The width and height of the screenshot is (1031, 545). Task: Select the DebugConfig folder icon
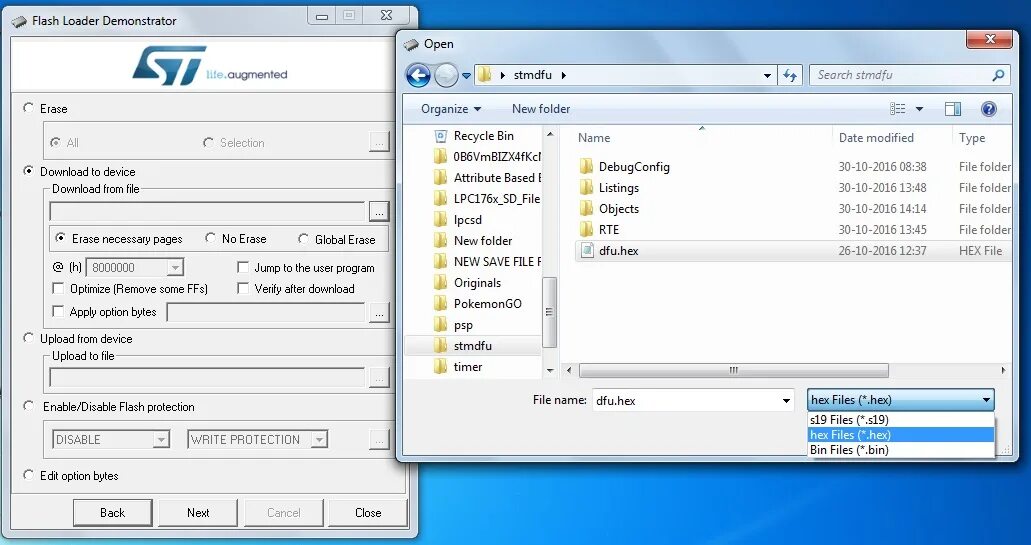click(587, 166)
